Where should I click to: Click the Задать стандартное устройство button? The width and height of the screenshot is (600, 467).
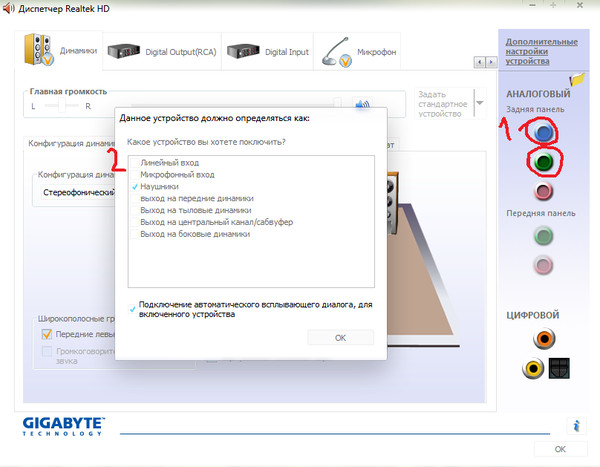tap(444, 104)
